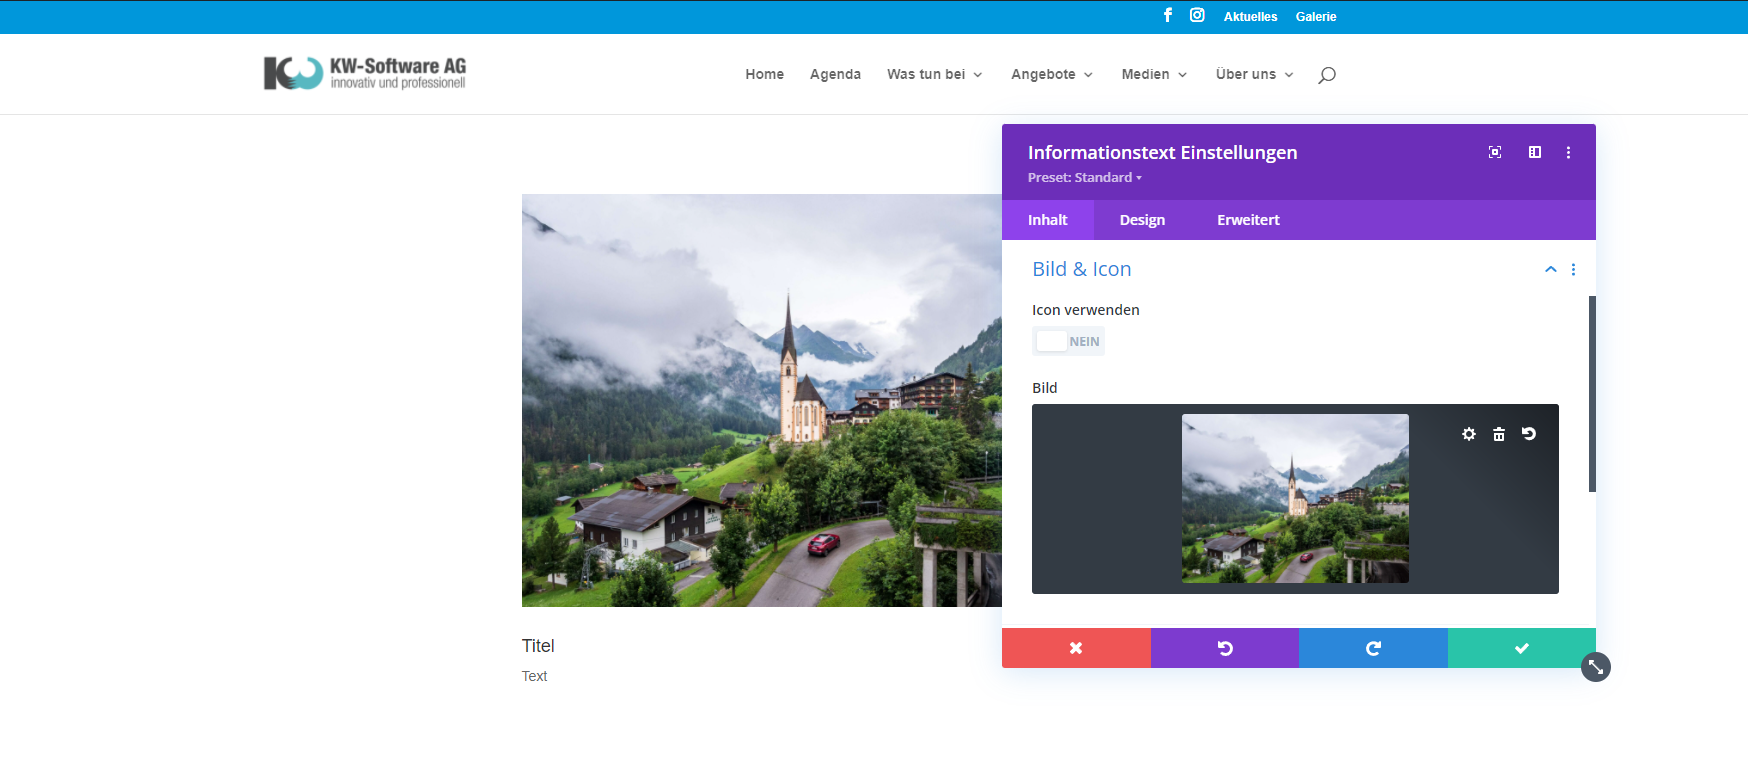This screenshot has width=1748, height=767.
Task: Open modal's three-dot options menu
Action: (x=1568, y=152)
